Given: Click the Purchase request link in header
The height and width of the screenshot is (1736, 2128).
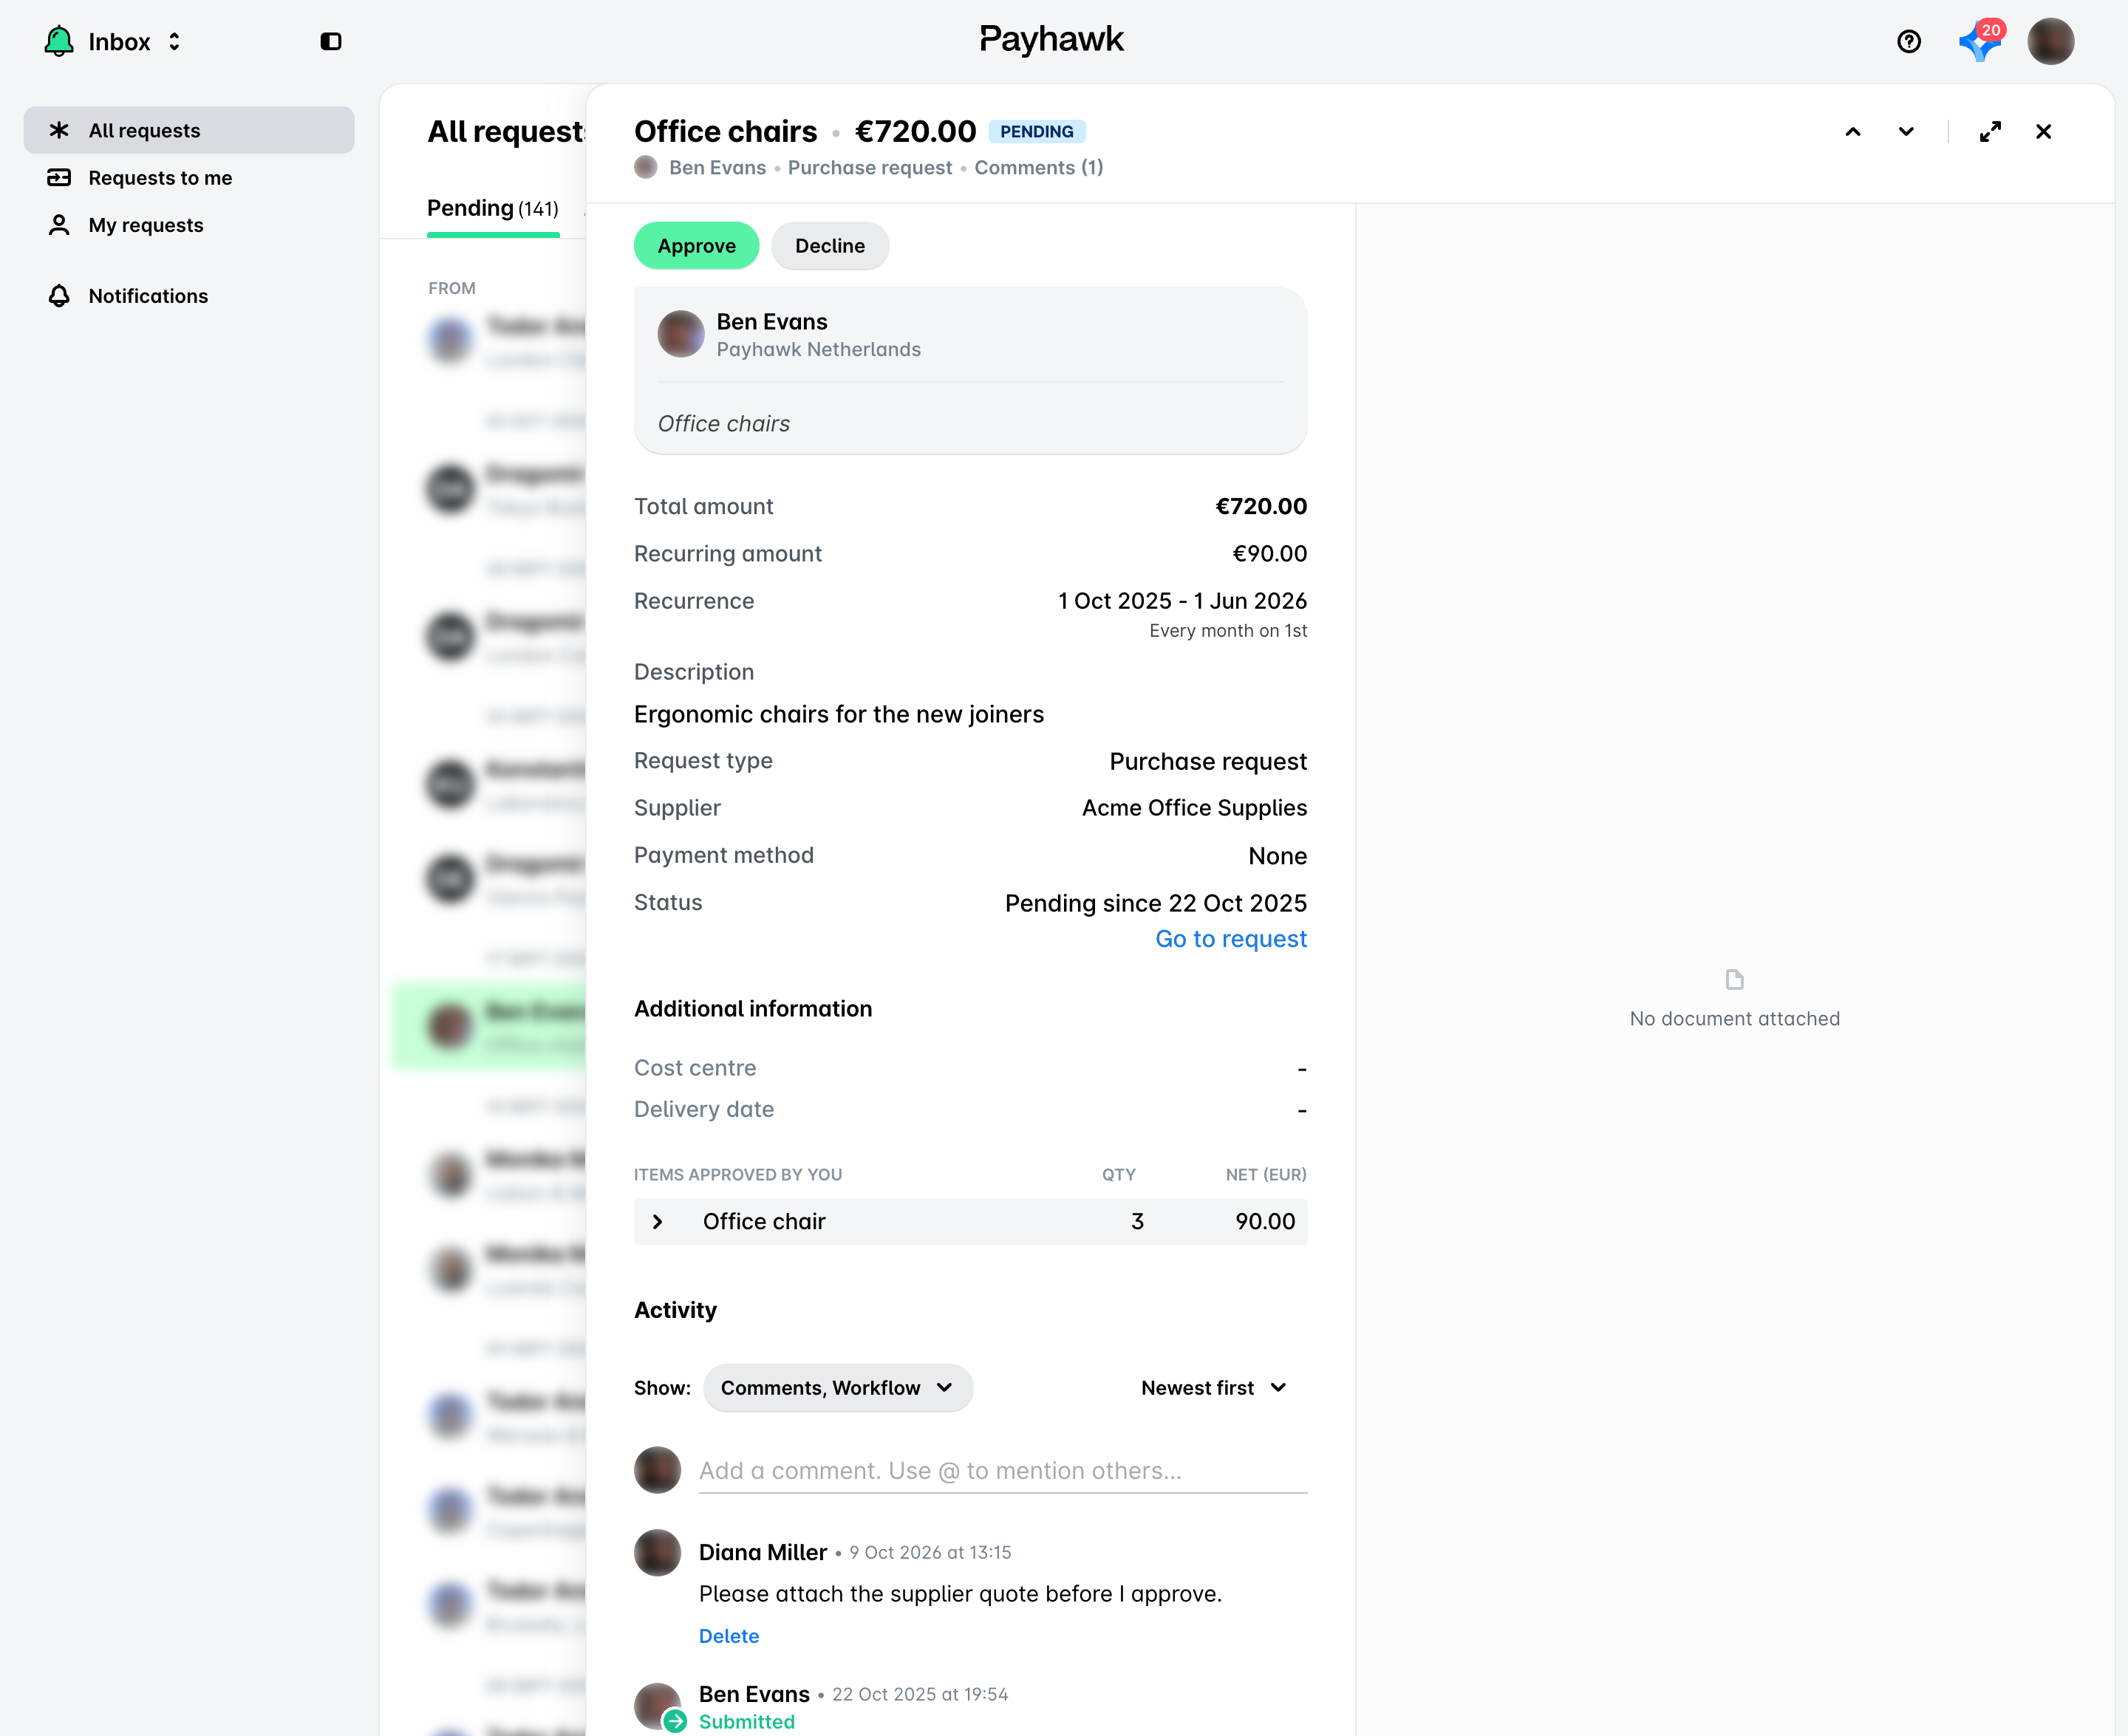Looking at the screenshot, I should [x=869, y=168].
